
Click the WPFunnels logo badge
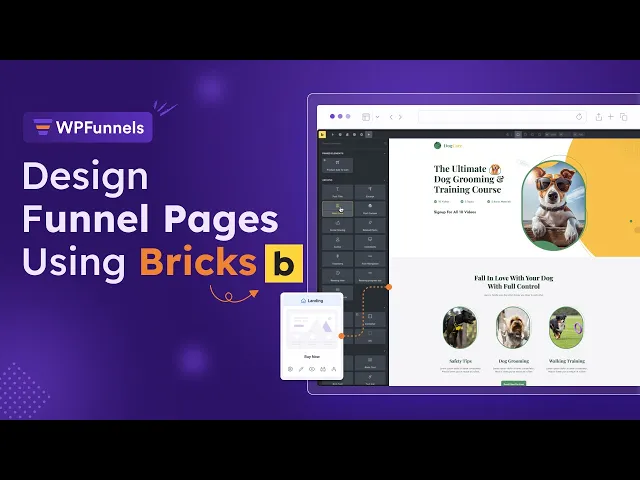[88, 127]
